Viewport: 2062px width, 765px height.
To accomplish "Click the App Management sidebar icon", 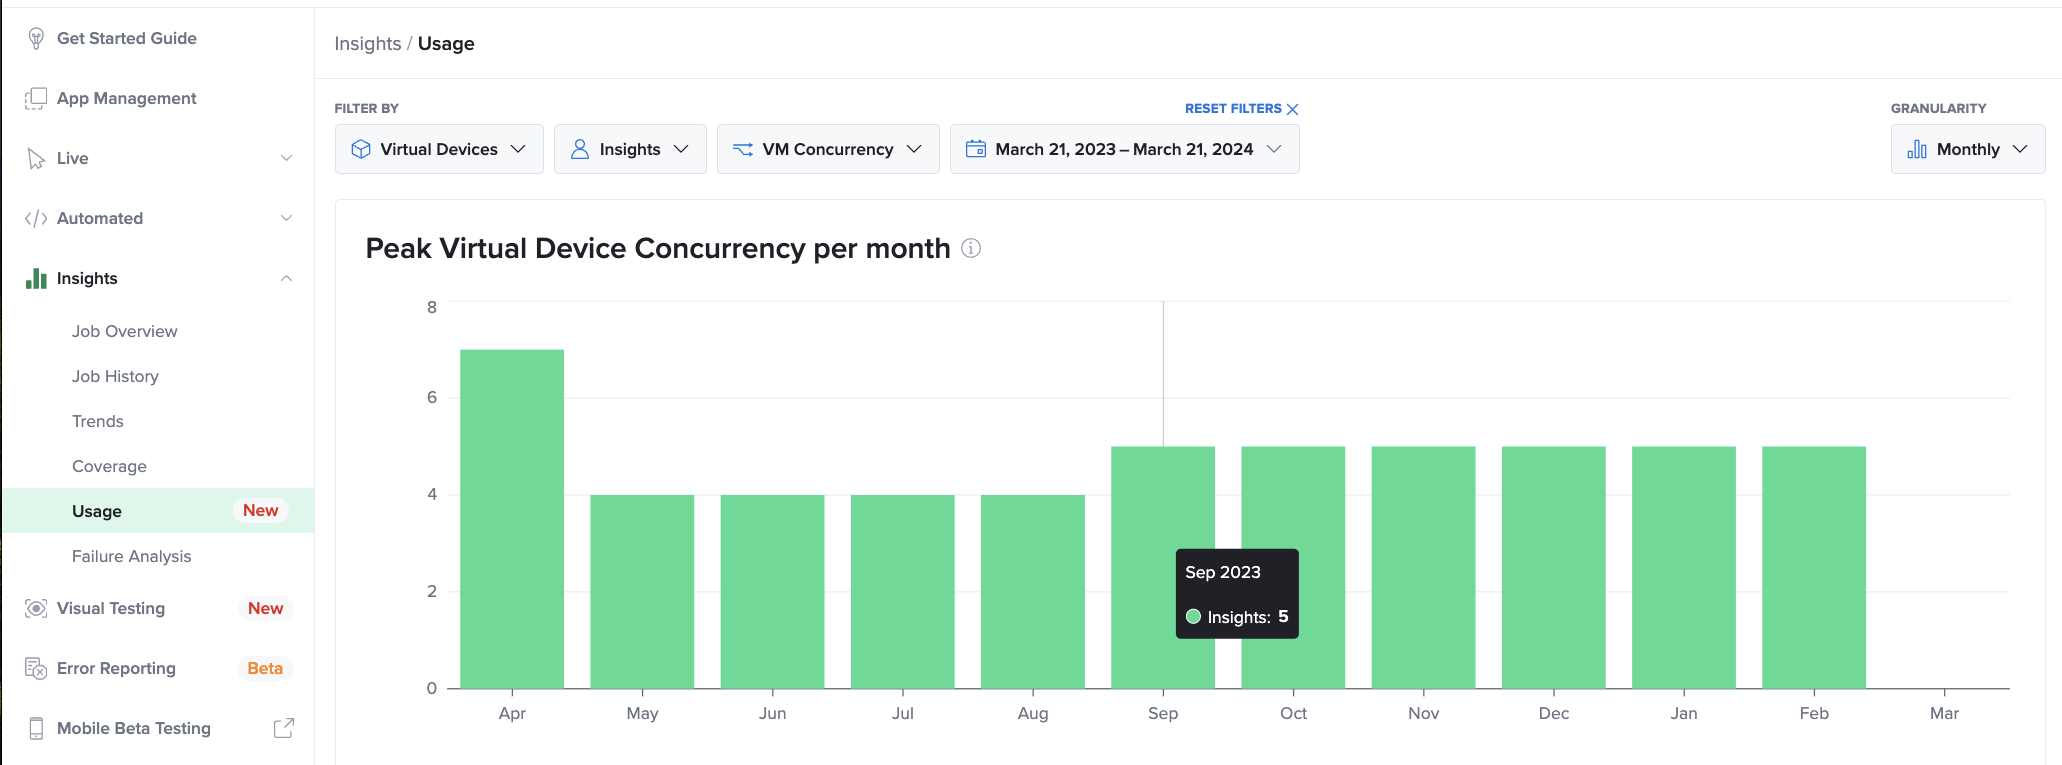I will (x=36, y=98).
